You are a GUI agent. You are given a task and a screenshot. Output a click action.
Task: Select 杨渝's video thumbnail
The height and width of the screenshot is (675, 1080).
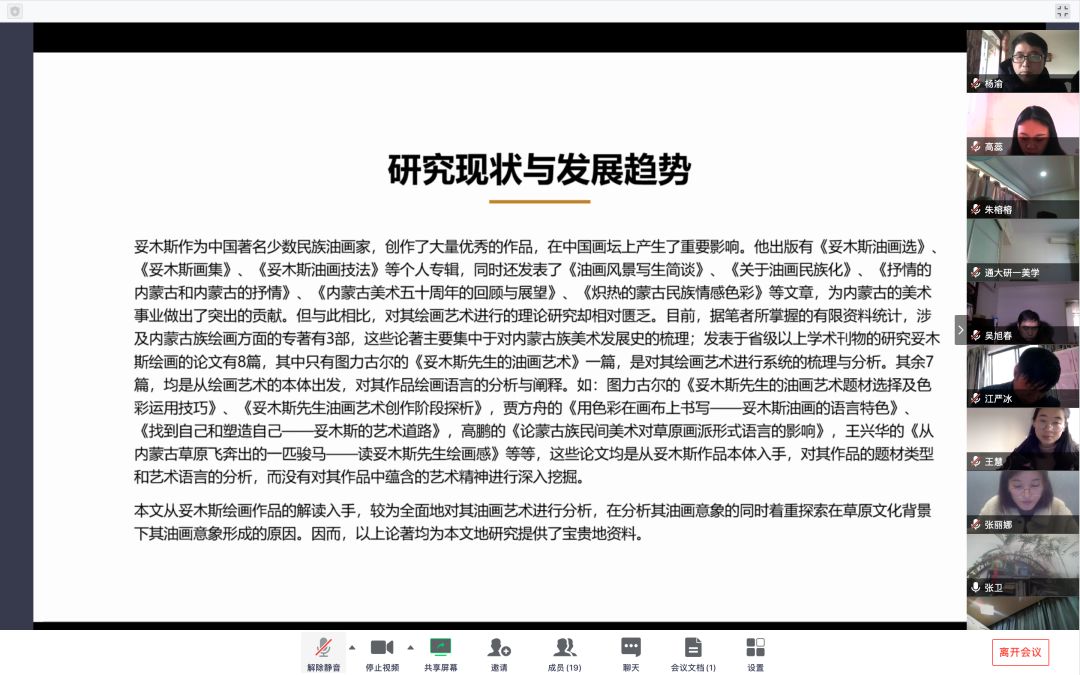1022,60
